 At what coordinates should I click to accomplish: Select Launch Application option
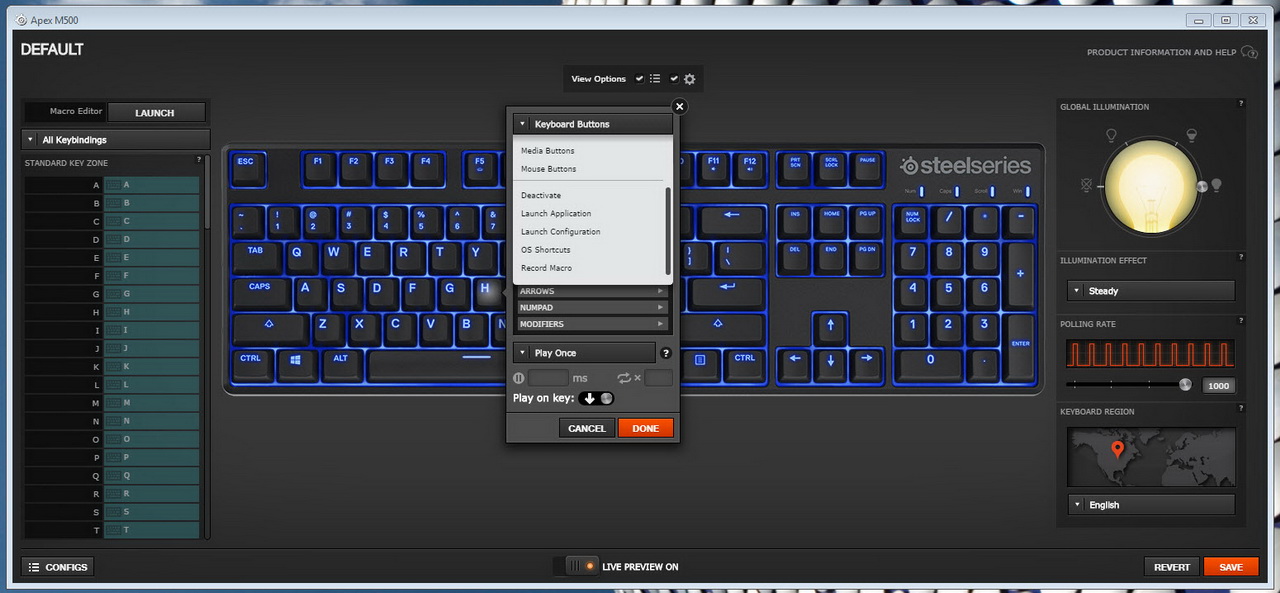[556, 214]
